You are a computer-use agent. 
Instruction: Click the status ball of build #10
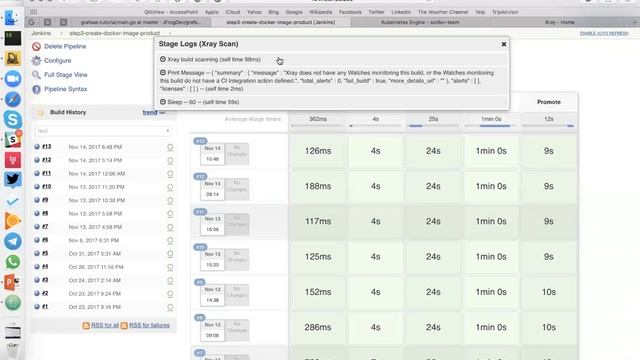(x=37, y=187)
